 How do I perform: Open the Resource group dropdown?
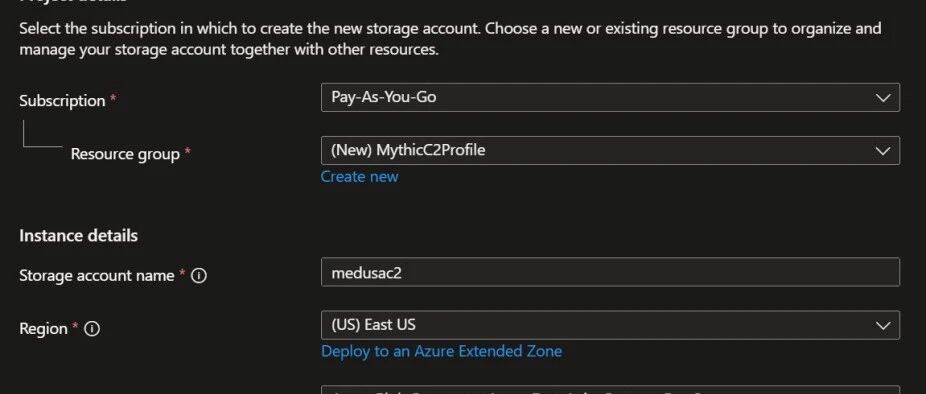coord(610,151)
